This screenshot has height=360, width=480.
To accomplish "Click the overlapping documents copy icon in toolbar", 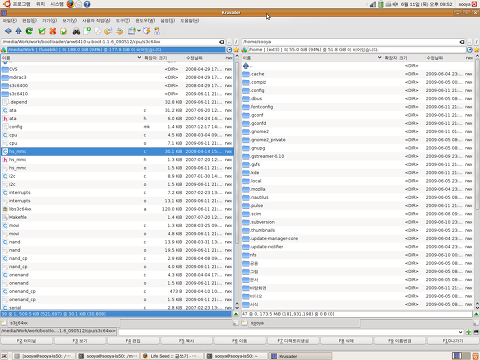I will coord(98,31).
